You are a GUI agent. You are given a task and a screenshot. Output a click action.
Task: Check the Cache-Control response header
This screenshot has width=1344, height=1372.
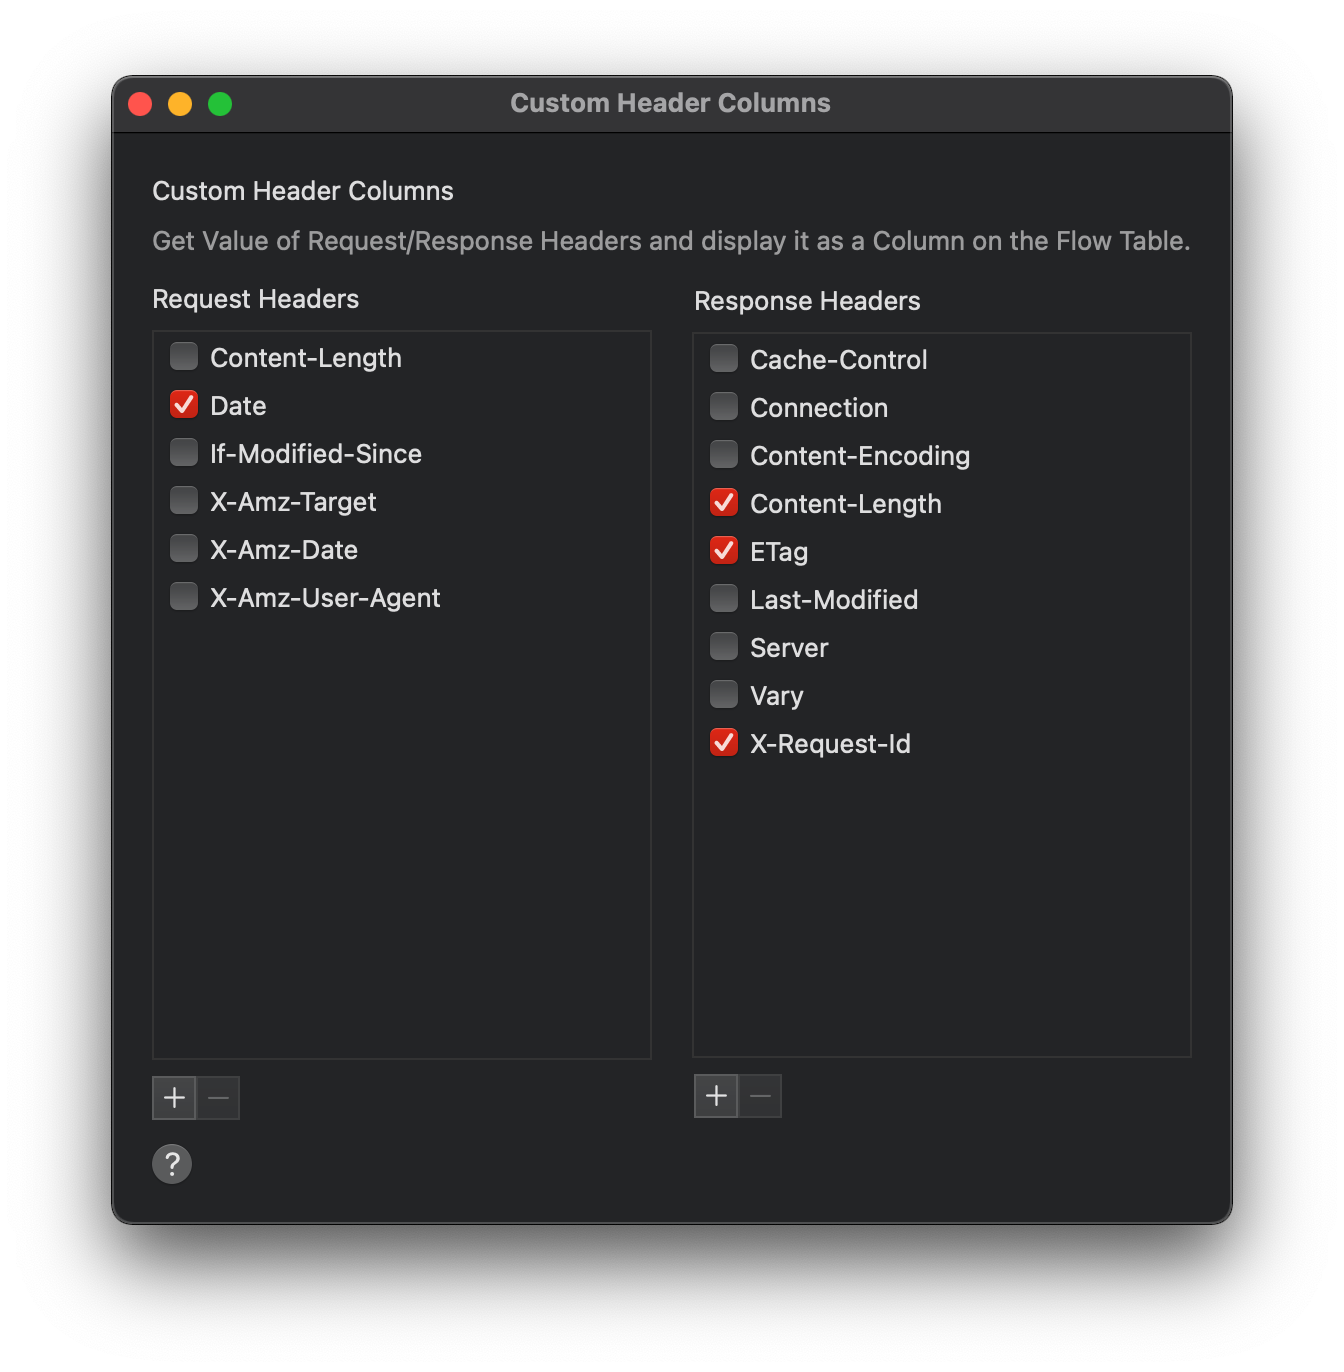click(x=723, y=358)
